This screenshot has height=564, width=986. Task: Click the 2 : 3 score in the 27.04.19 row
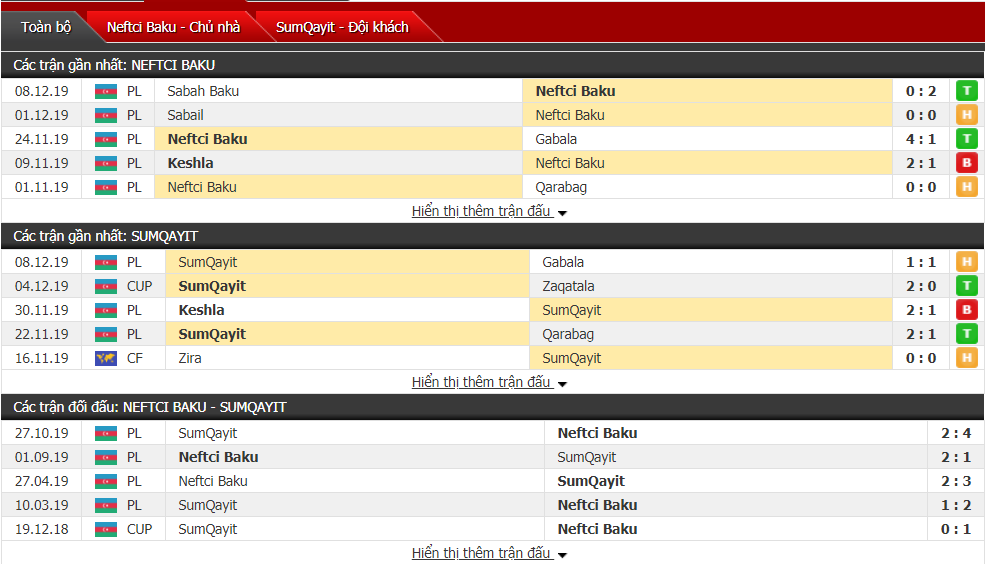coord(956,481)
